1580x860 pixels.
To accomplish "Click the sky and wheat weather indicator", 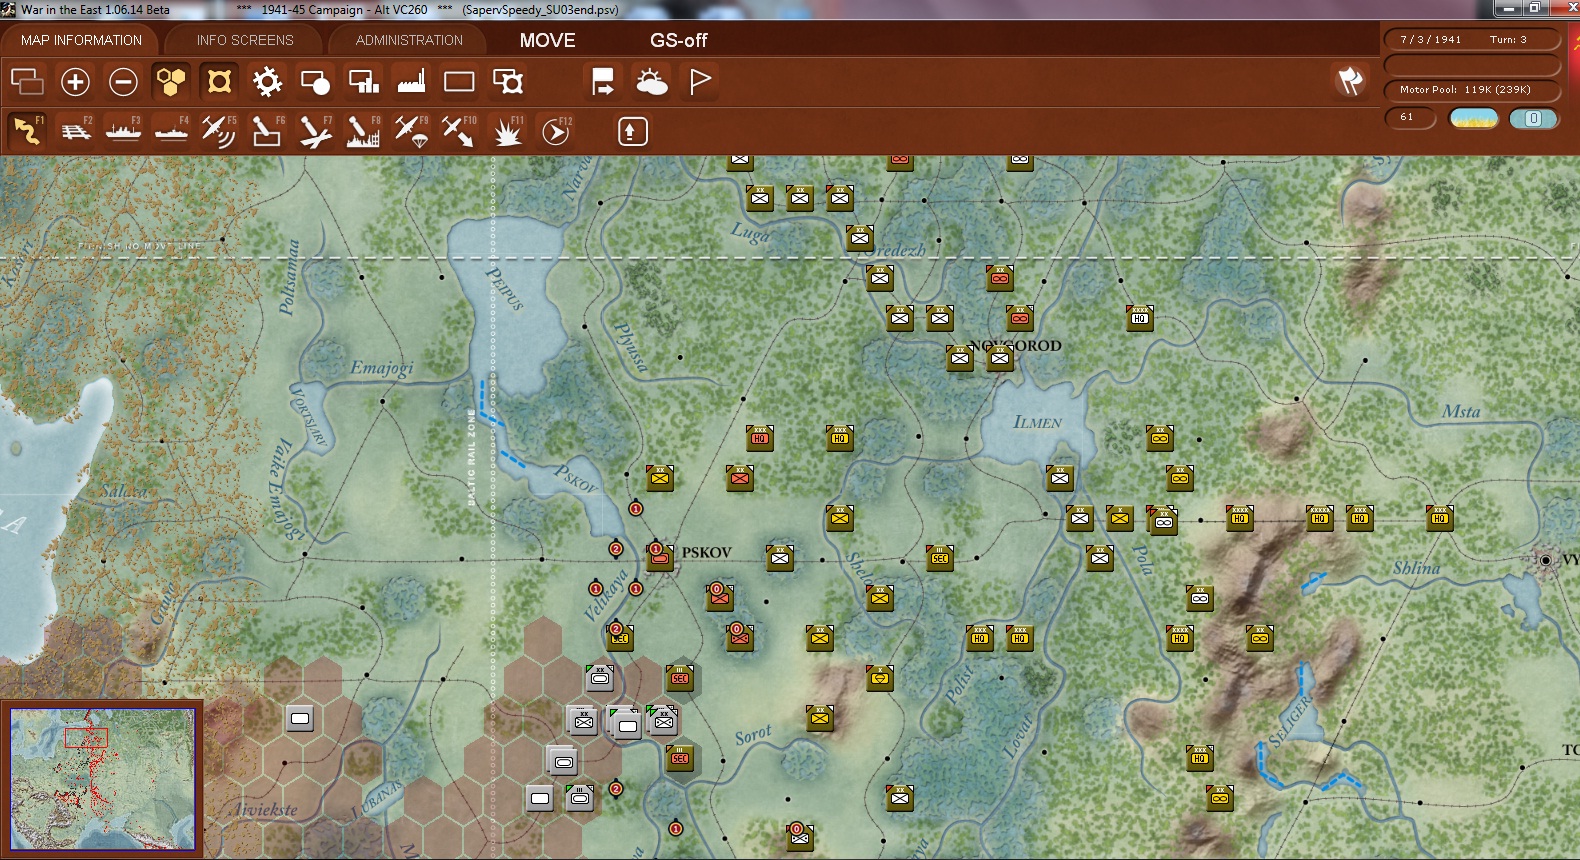I will tap(1473, 118).
